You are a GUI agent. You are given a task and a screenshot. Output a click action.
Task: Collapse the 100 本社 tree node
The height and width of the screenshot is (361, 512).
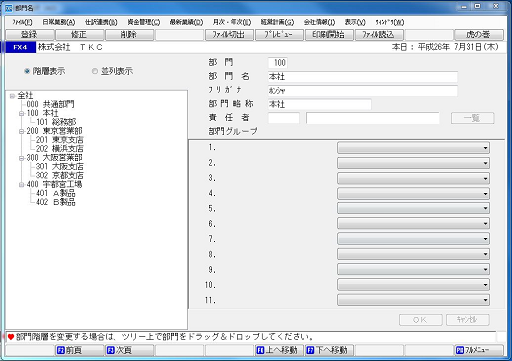click(x=21, y=114)
